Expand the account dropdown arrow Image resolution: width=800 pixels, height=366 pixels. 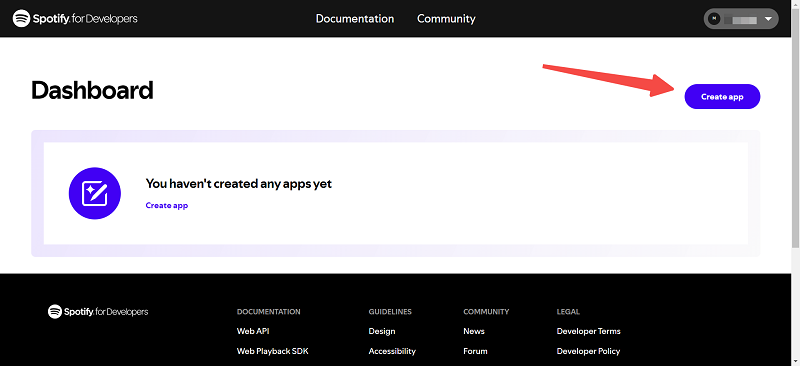[768, 19]
